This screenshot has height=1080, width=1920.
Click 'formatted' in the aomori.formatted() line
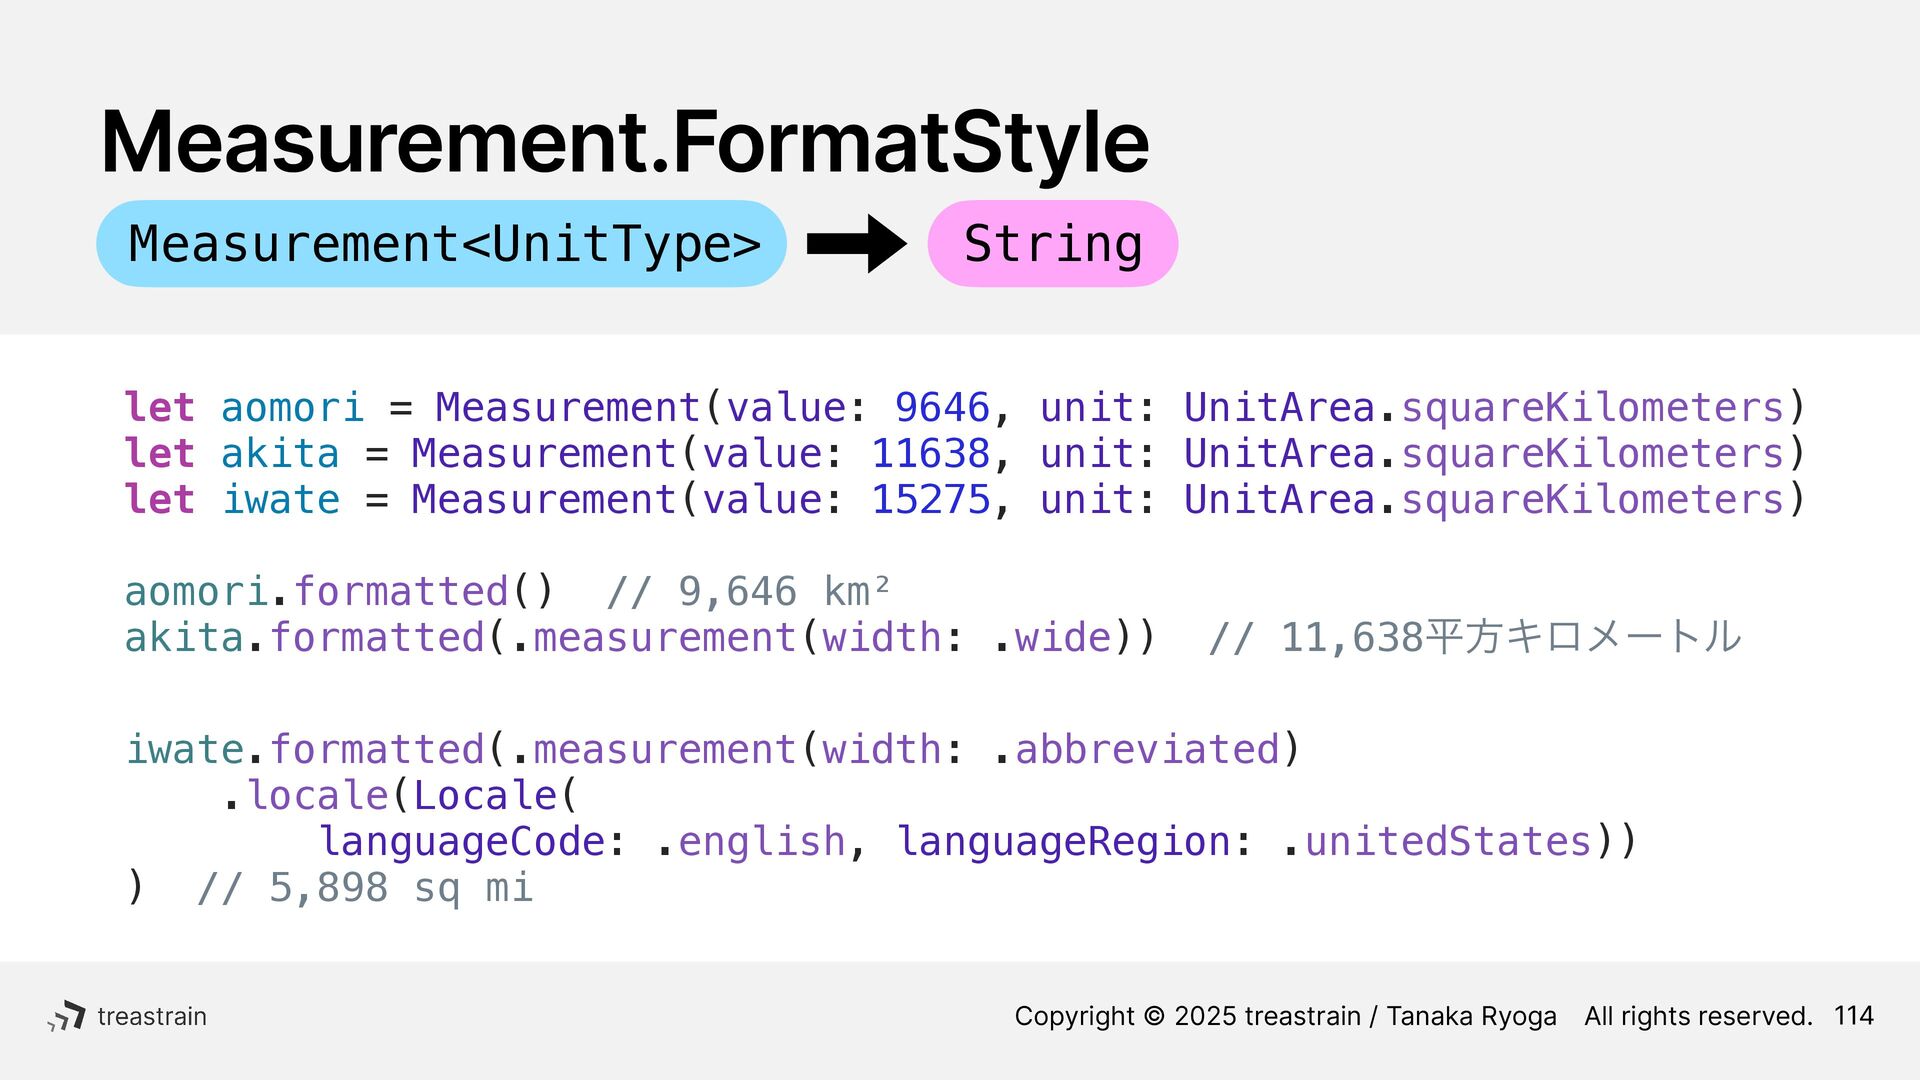[401, 592]
